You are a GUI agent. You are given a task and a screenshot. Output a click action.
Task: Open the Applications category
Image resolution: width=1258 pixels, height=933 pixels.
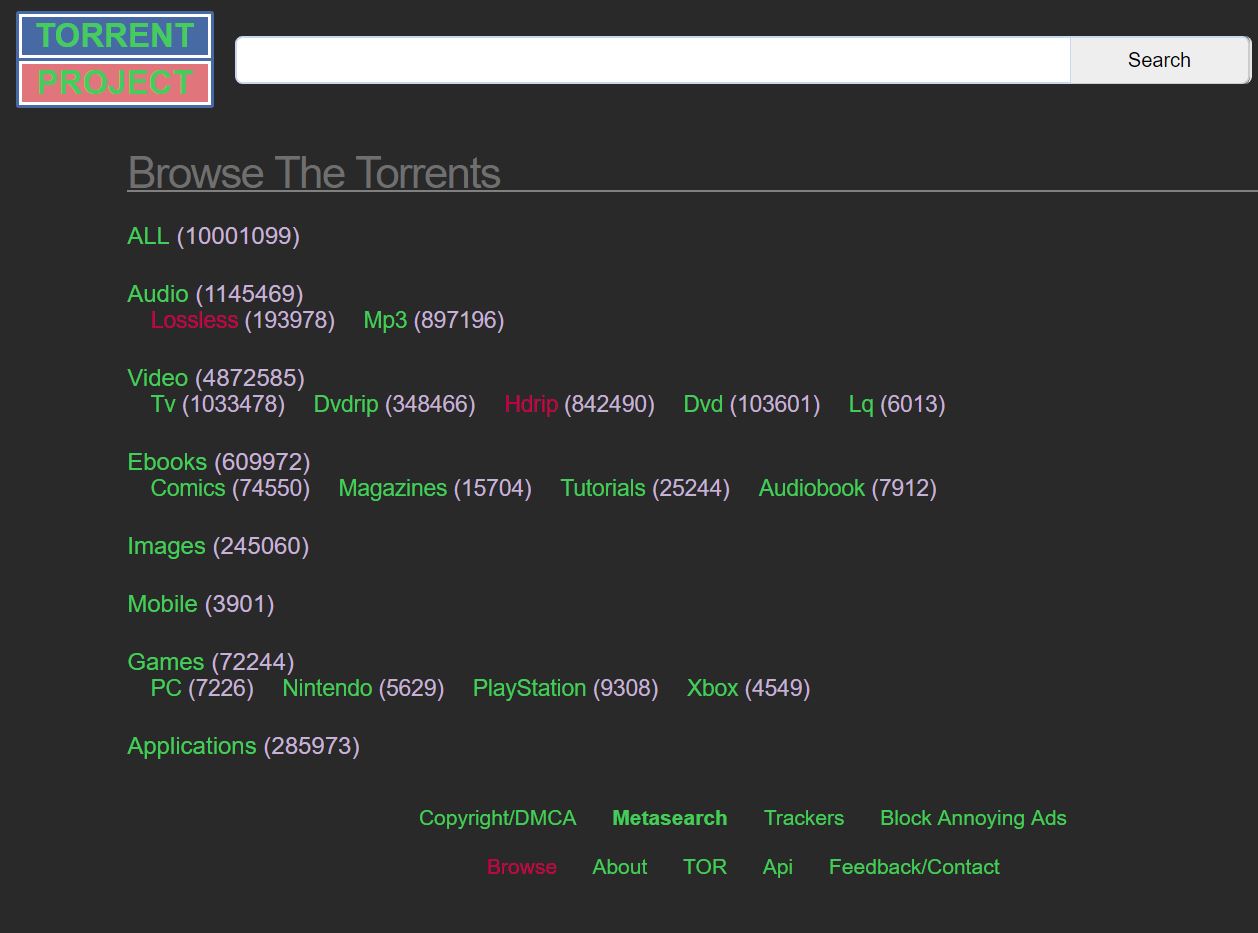pos(191,746)
